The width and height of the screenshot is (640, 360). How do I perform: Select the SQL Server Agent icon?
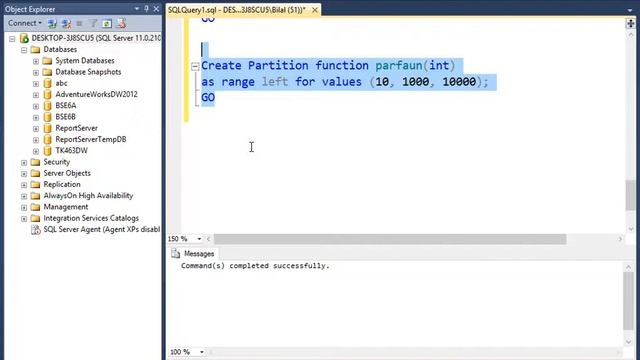click(x=36, y=230)
